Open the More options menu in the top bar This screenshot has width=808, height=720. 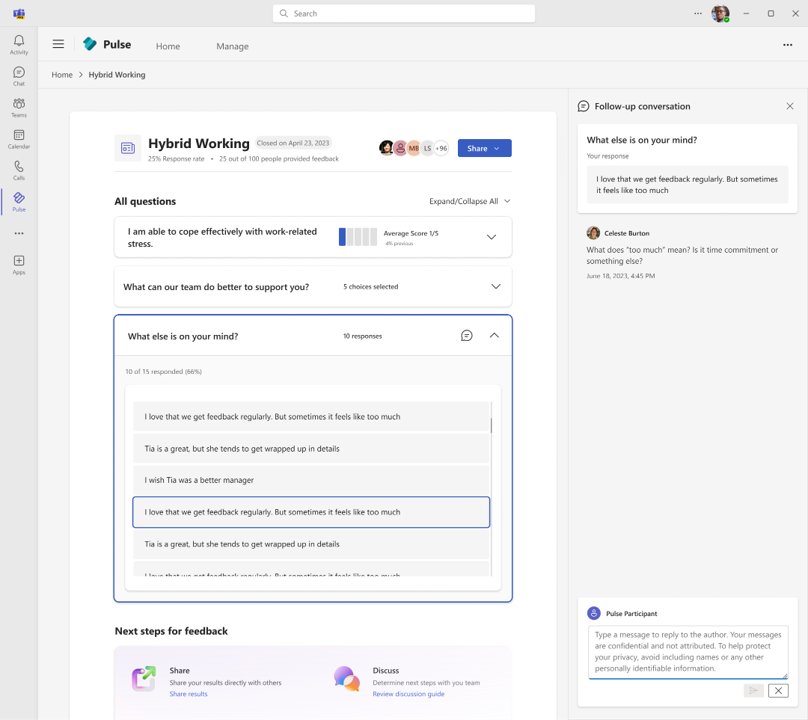[x=789, y=46]
